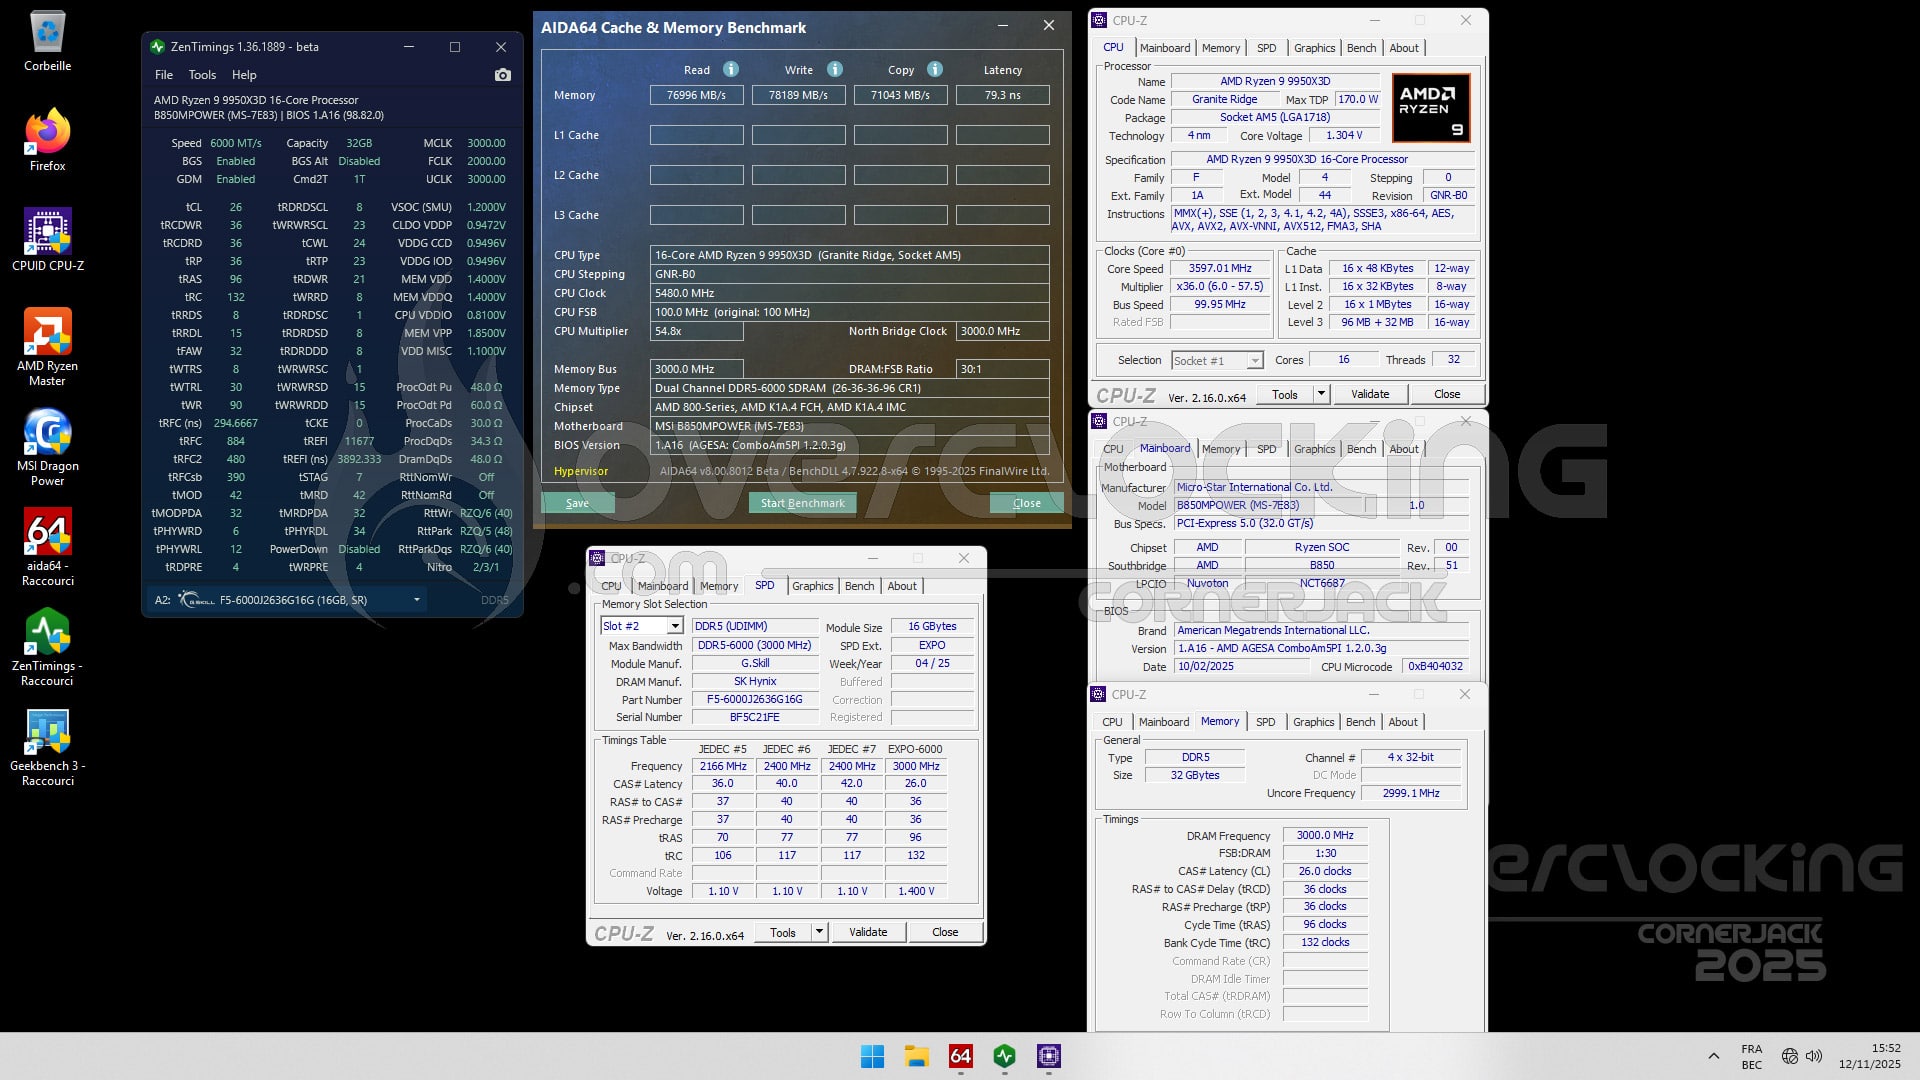This screenshot has height=1080, width=1920.
Task: Click the info icon beside Write in AIDA64
Action: 835,69
